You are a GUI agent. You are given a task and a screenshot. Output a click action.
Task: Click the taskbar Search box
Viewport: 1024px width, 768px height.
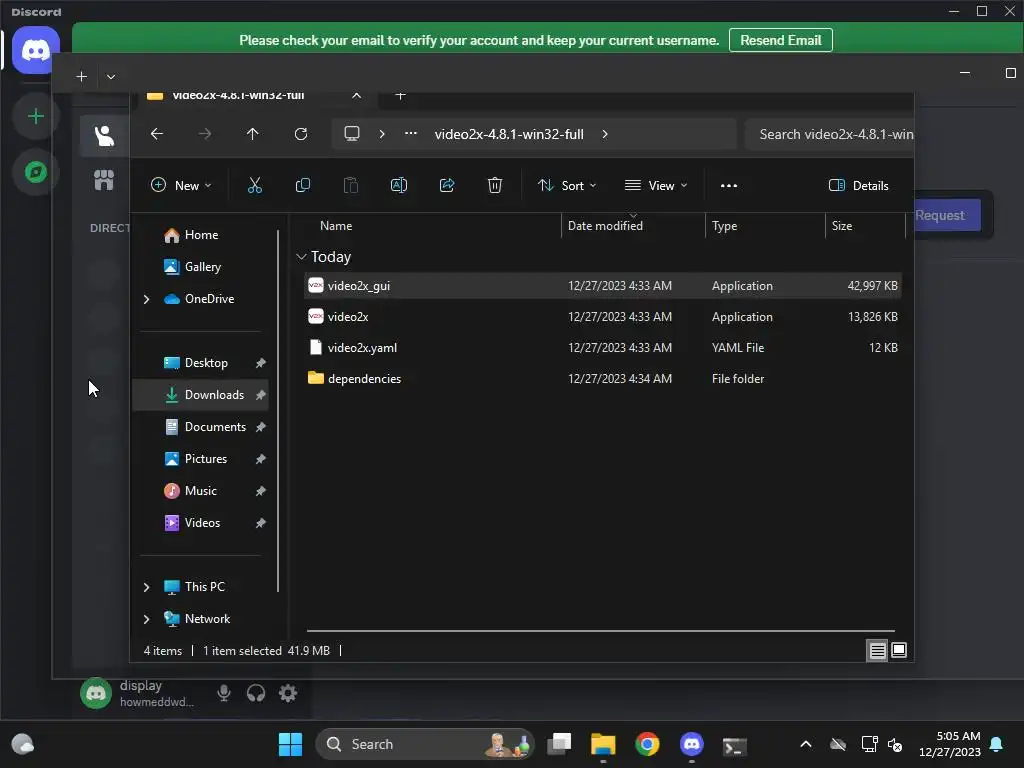point(424,744)
